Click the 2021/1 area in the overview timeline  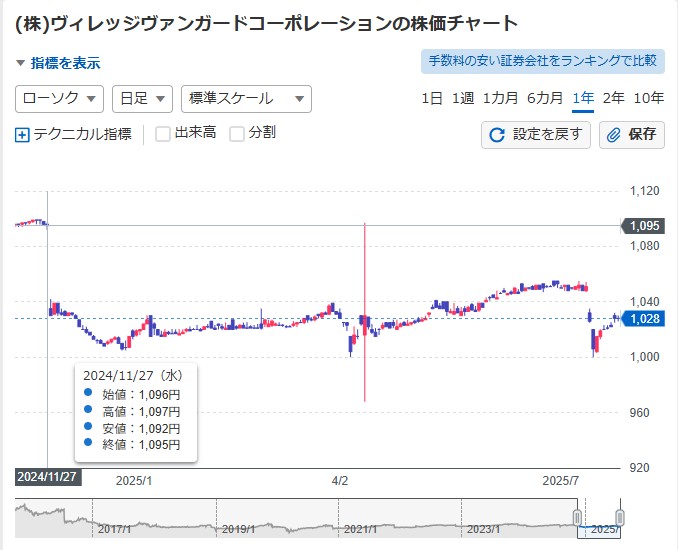[x=361, y=529]
